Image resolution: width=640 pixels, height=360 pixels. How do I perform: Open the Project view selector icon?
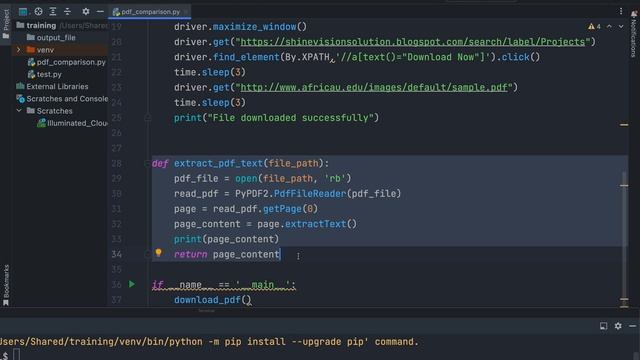coord(23,11)
